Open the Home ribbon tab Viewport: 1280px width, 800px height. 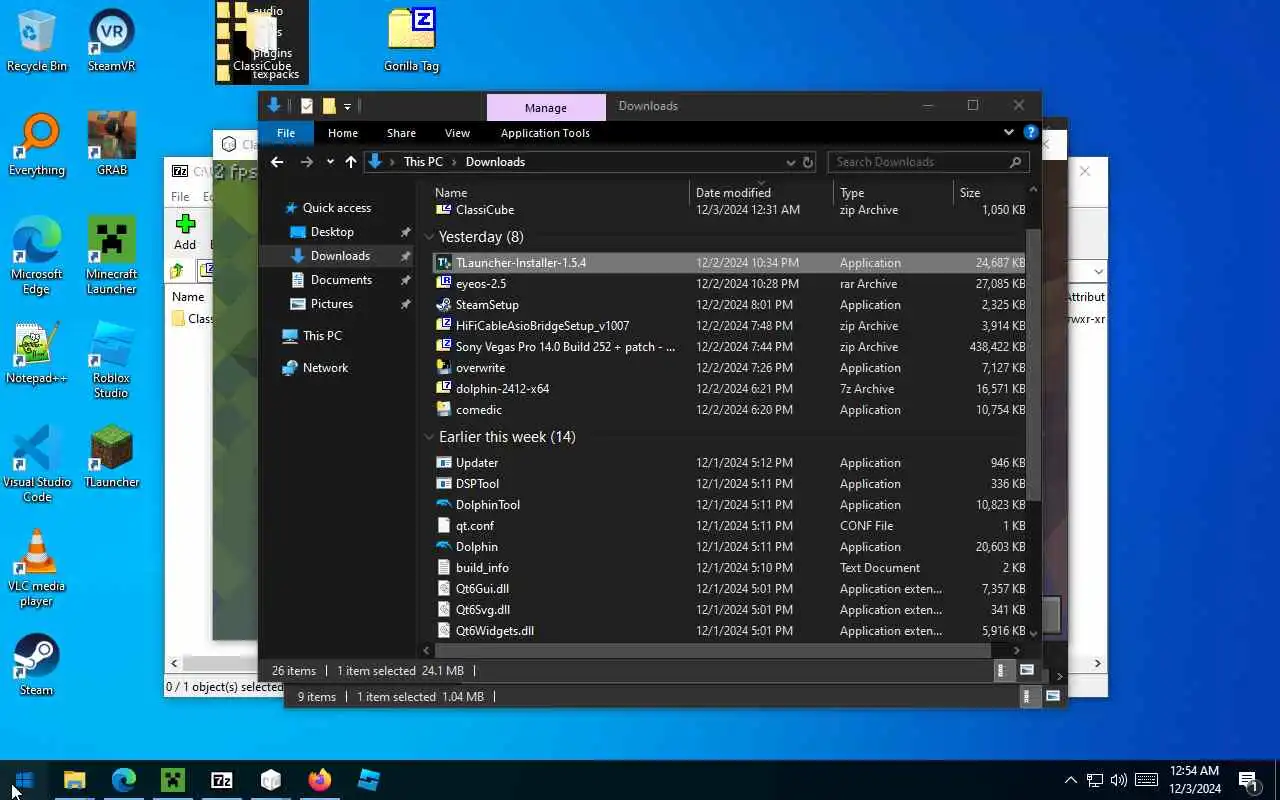(343, 133)
